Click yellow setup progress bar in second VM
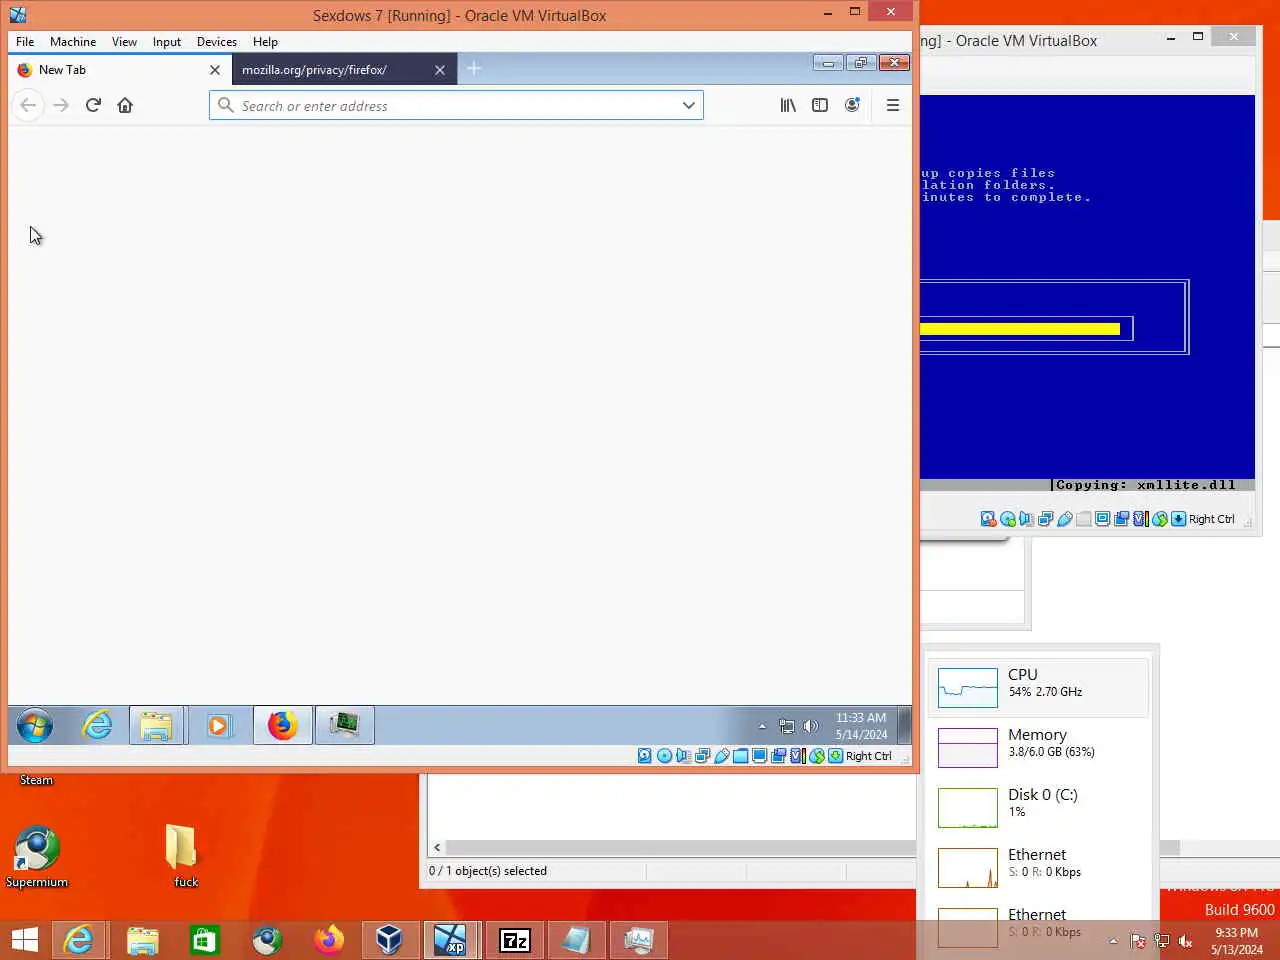 (1020, 329)
